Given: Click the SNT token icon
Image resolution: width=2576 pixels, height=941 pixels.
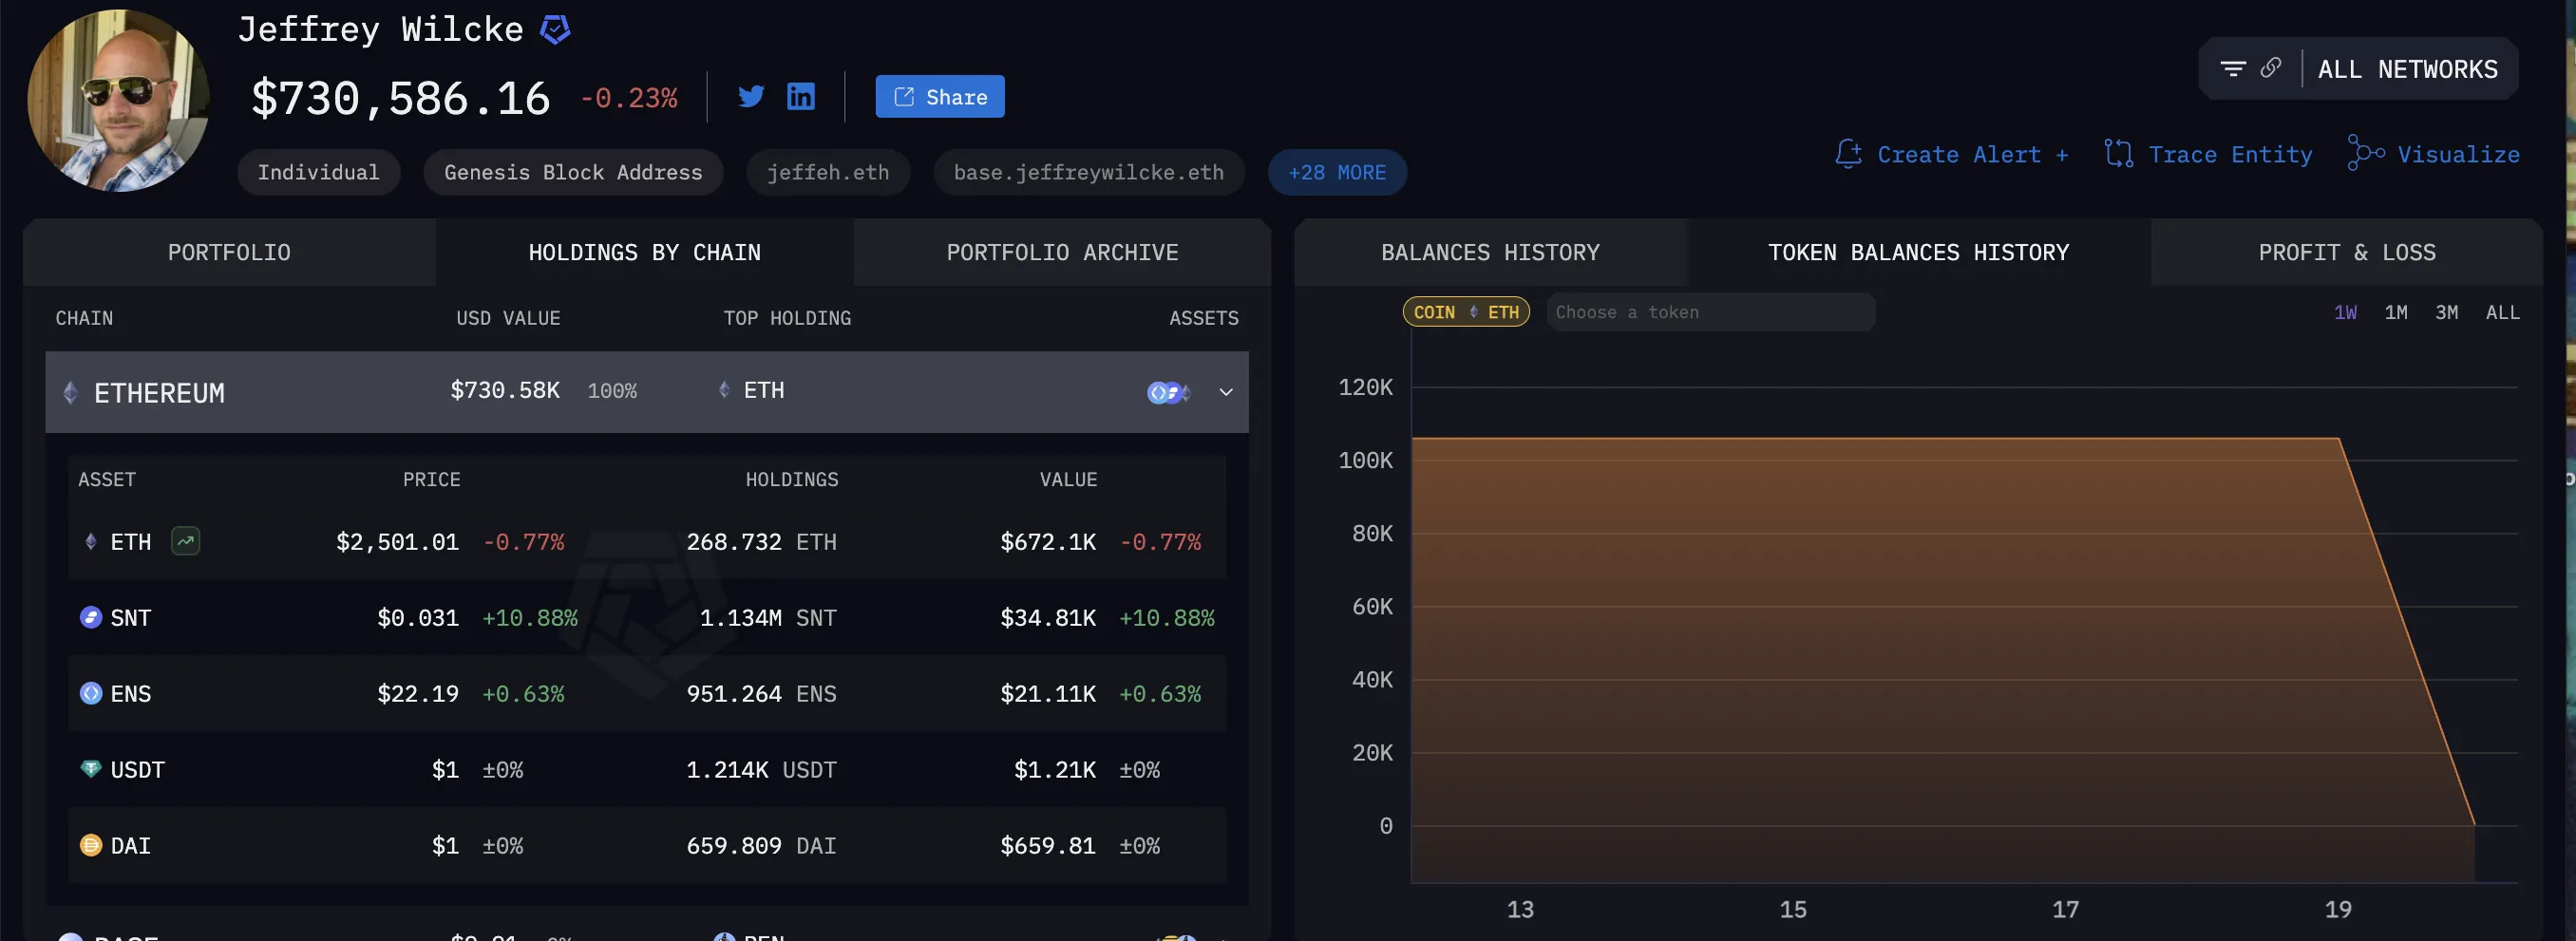Looking at the screenshot, I should point(91,618).
